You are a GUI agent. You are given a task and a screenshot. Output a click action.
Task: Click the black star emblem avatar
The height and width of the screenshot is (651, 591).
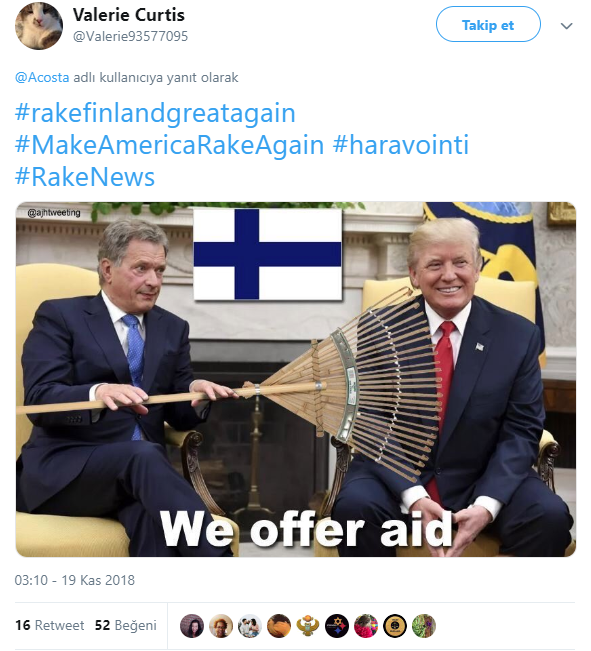coord(337,626)
